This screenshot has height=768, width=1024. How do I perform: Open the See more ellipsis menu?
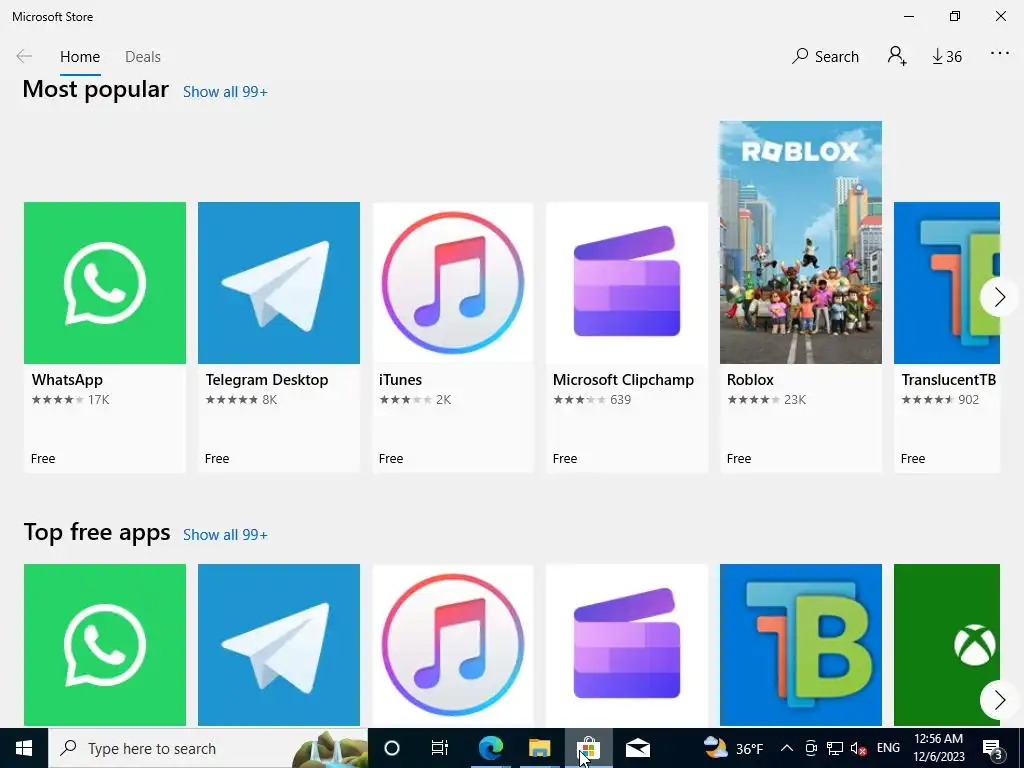click(1000, 54)
